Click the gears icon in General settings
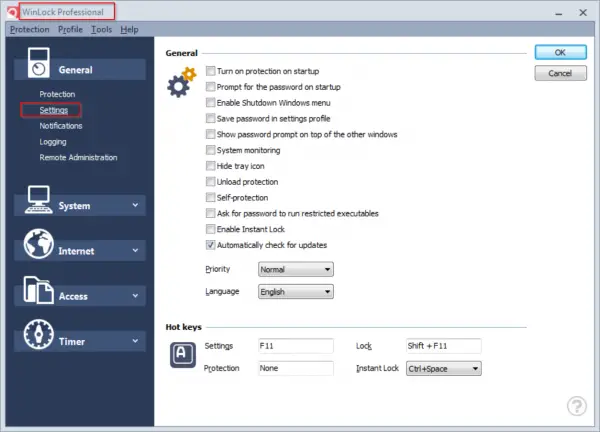The height and width of the screenshot is (432, 600). click(x=181, y=82)
